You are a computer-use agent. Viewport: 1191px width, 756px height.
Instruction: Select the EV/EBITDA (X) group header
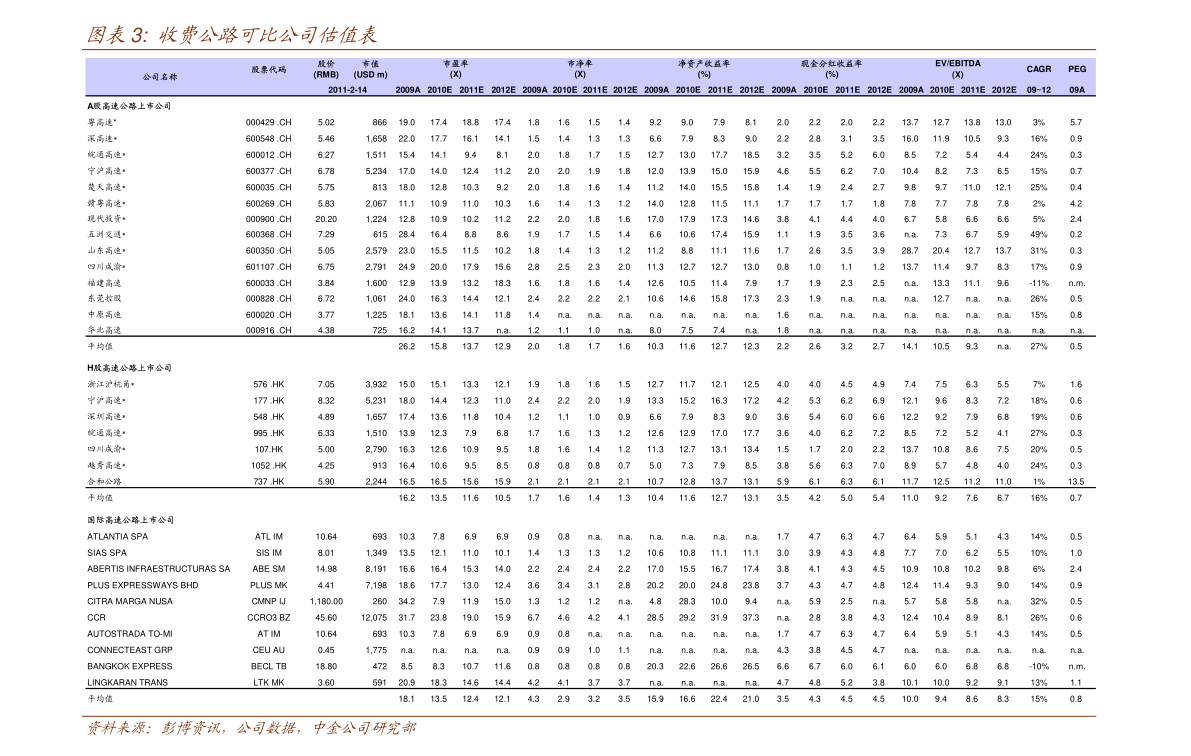pos(957,69)
